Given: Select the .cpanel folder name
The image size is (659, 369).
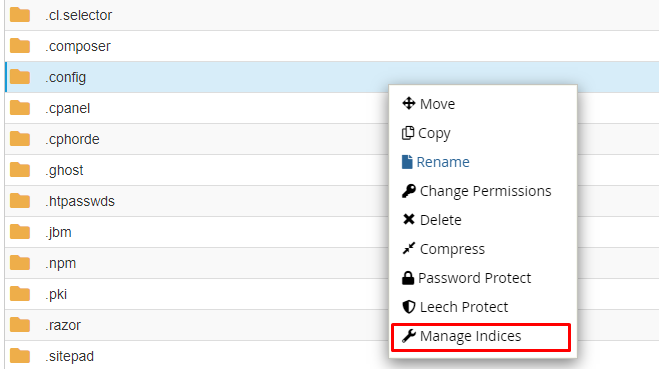Looking at the screenshot, I should (x=68, y=108).
